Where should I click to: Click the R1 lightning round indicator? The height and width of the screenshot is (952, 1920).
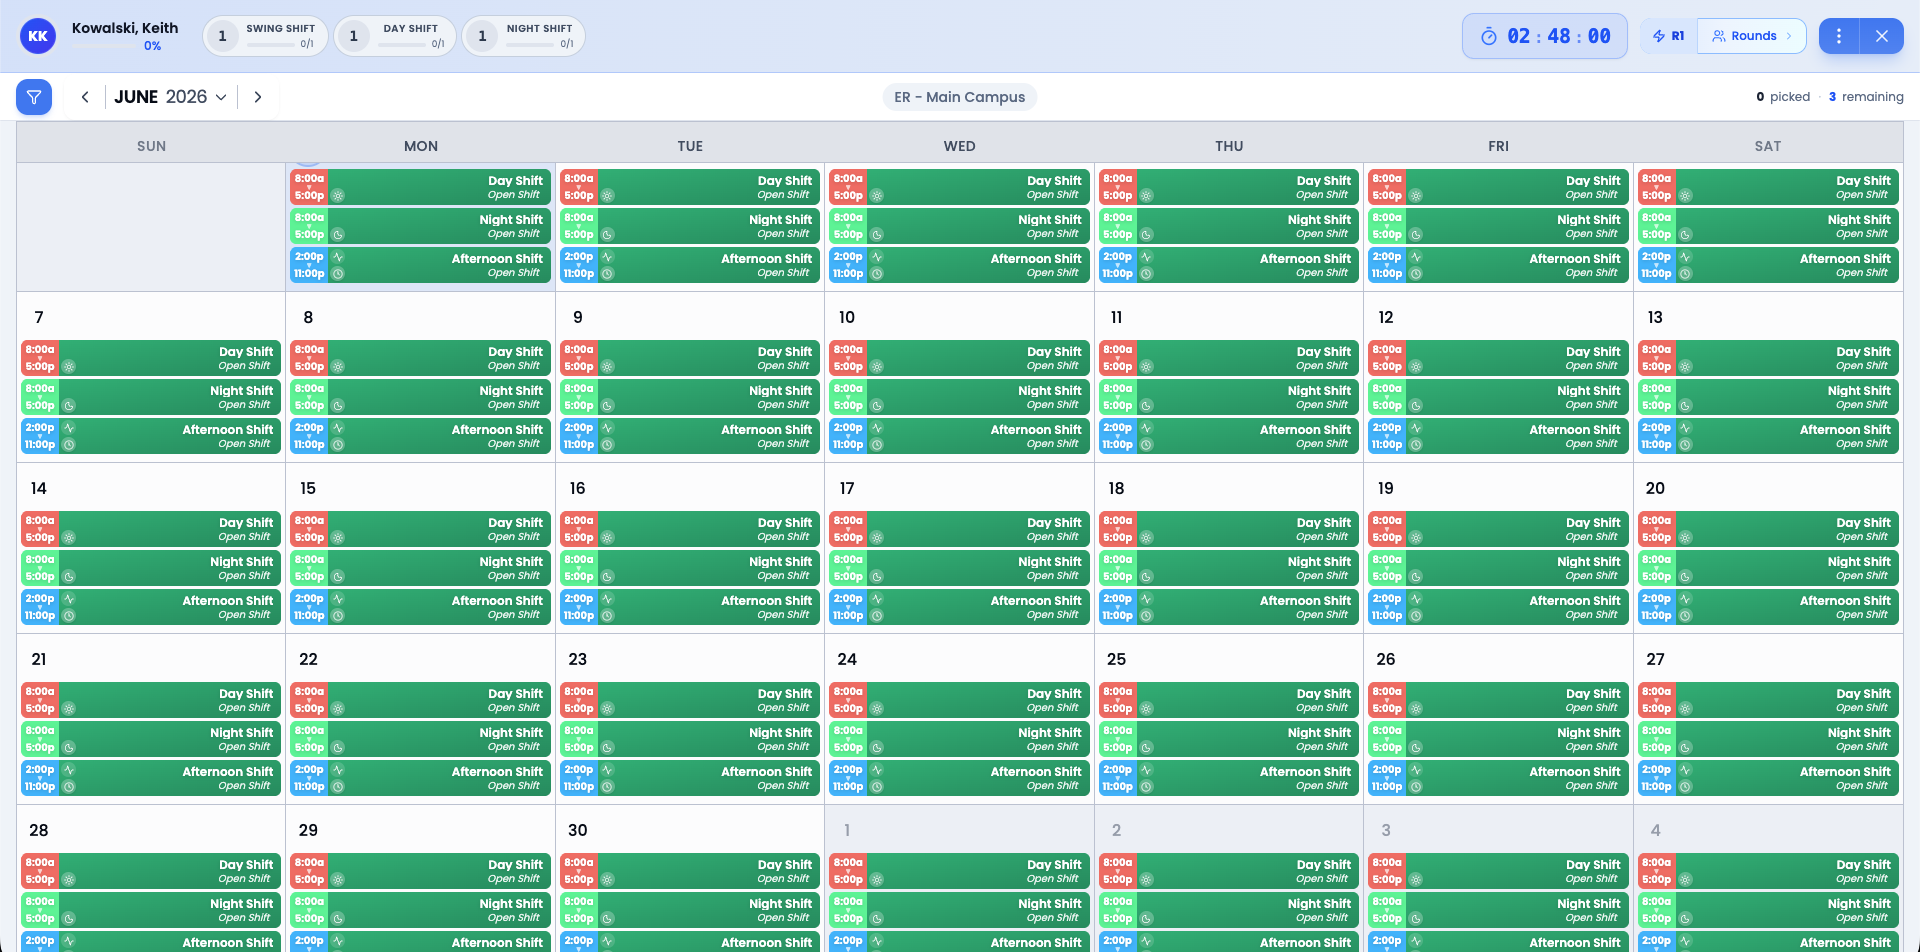tap(1668, 36)
